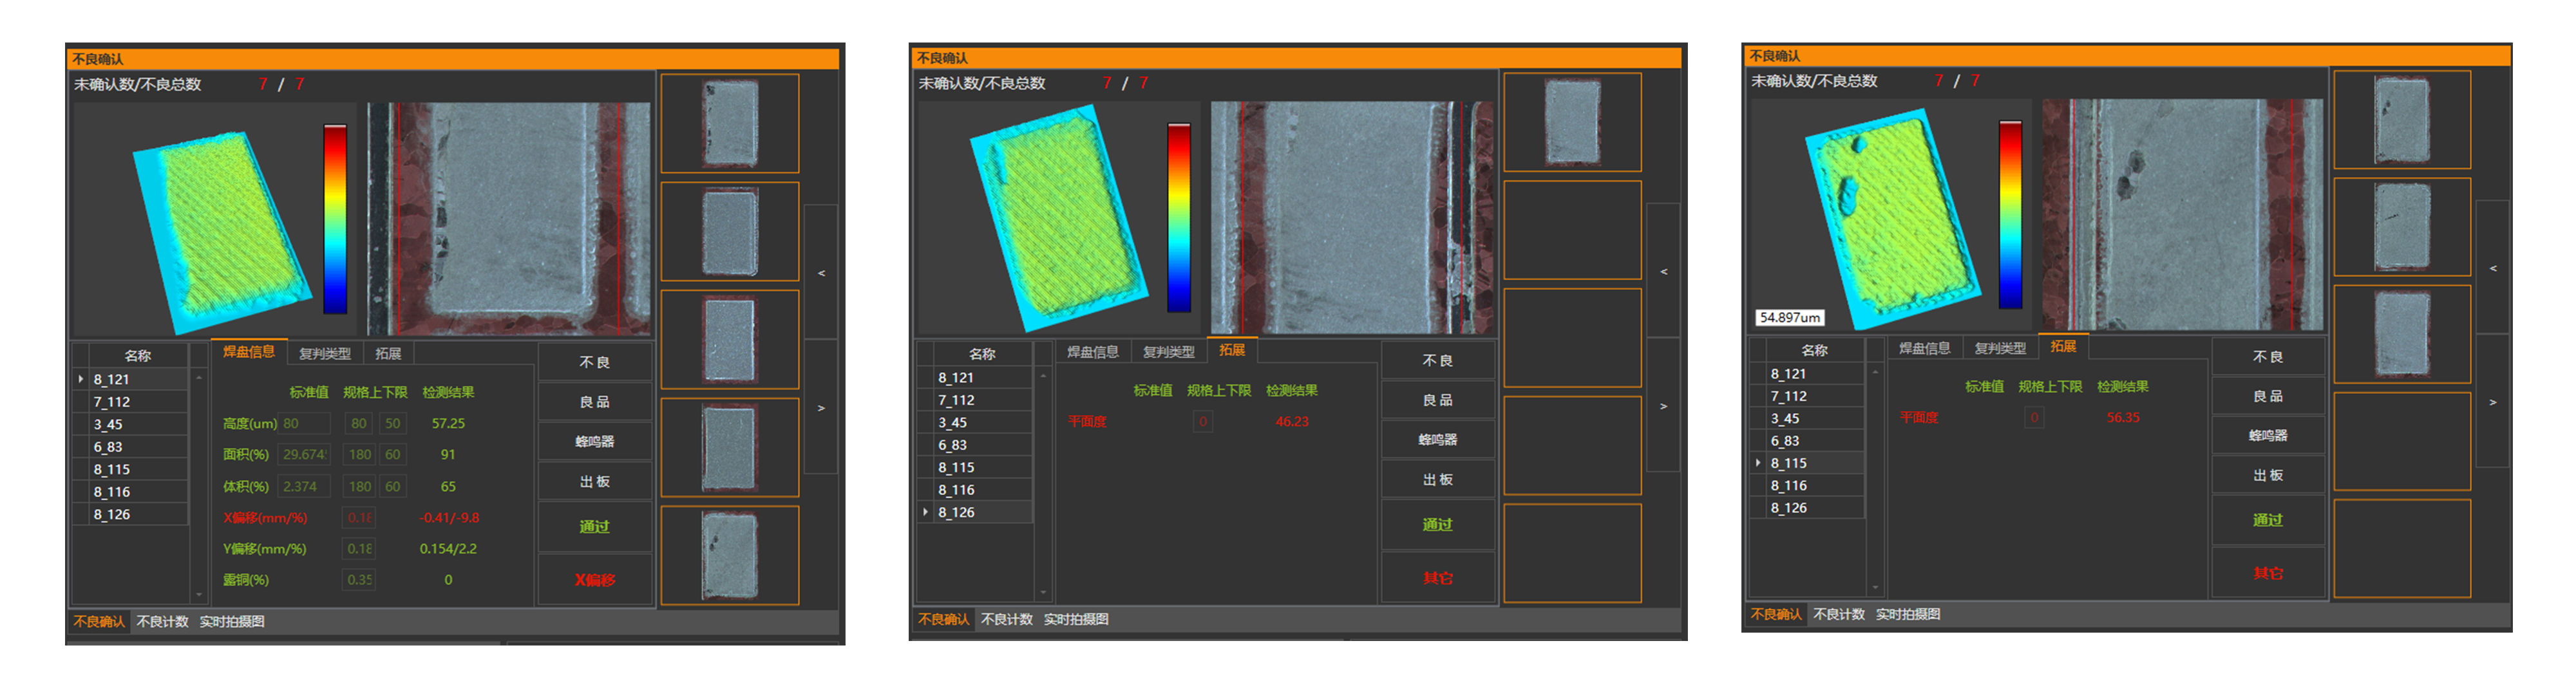The width and height of the screenshot is (2576, 679).
Task: Select row 8_126 in left window list
Action: (138, 515)
